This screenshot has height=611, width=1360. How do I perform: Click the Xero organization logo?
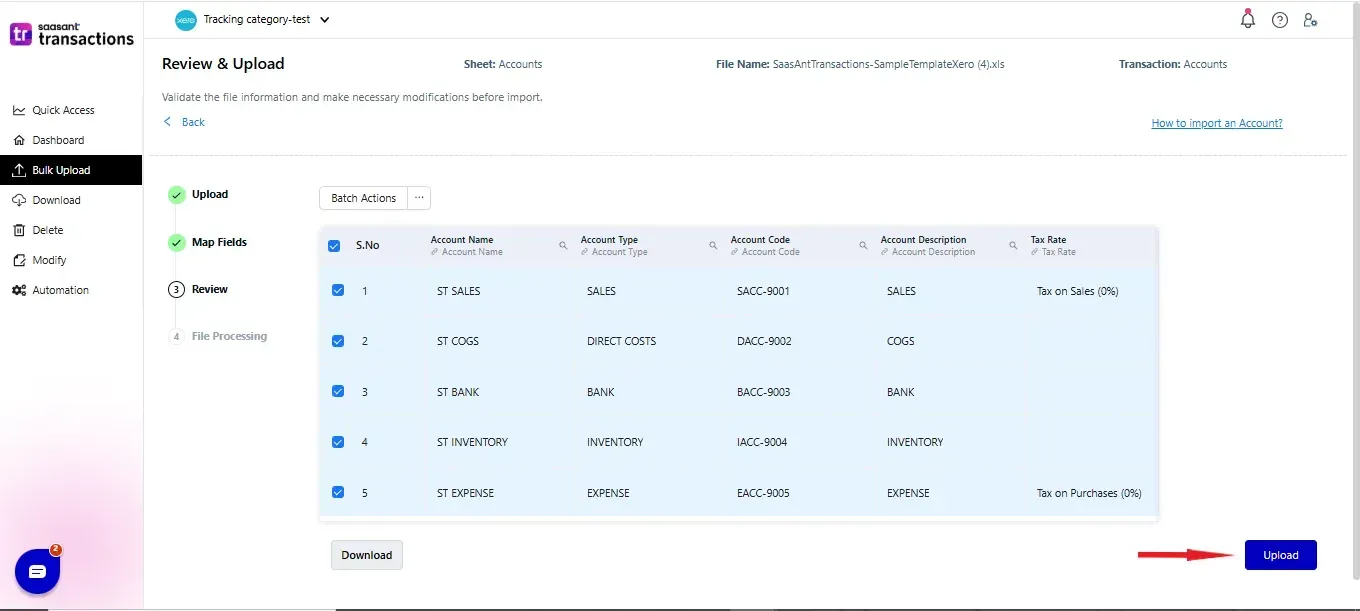point(186,20)
